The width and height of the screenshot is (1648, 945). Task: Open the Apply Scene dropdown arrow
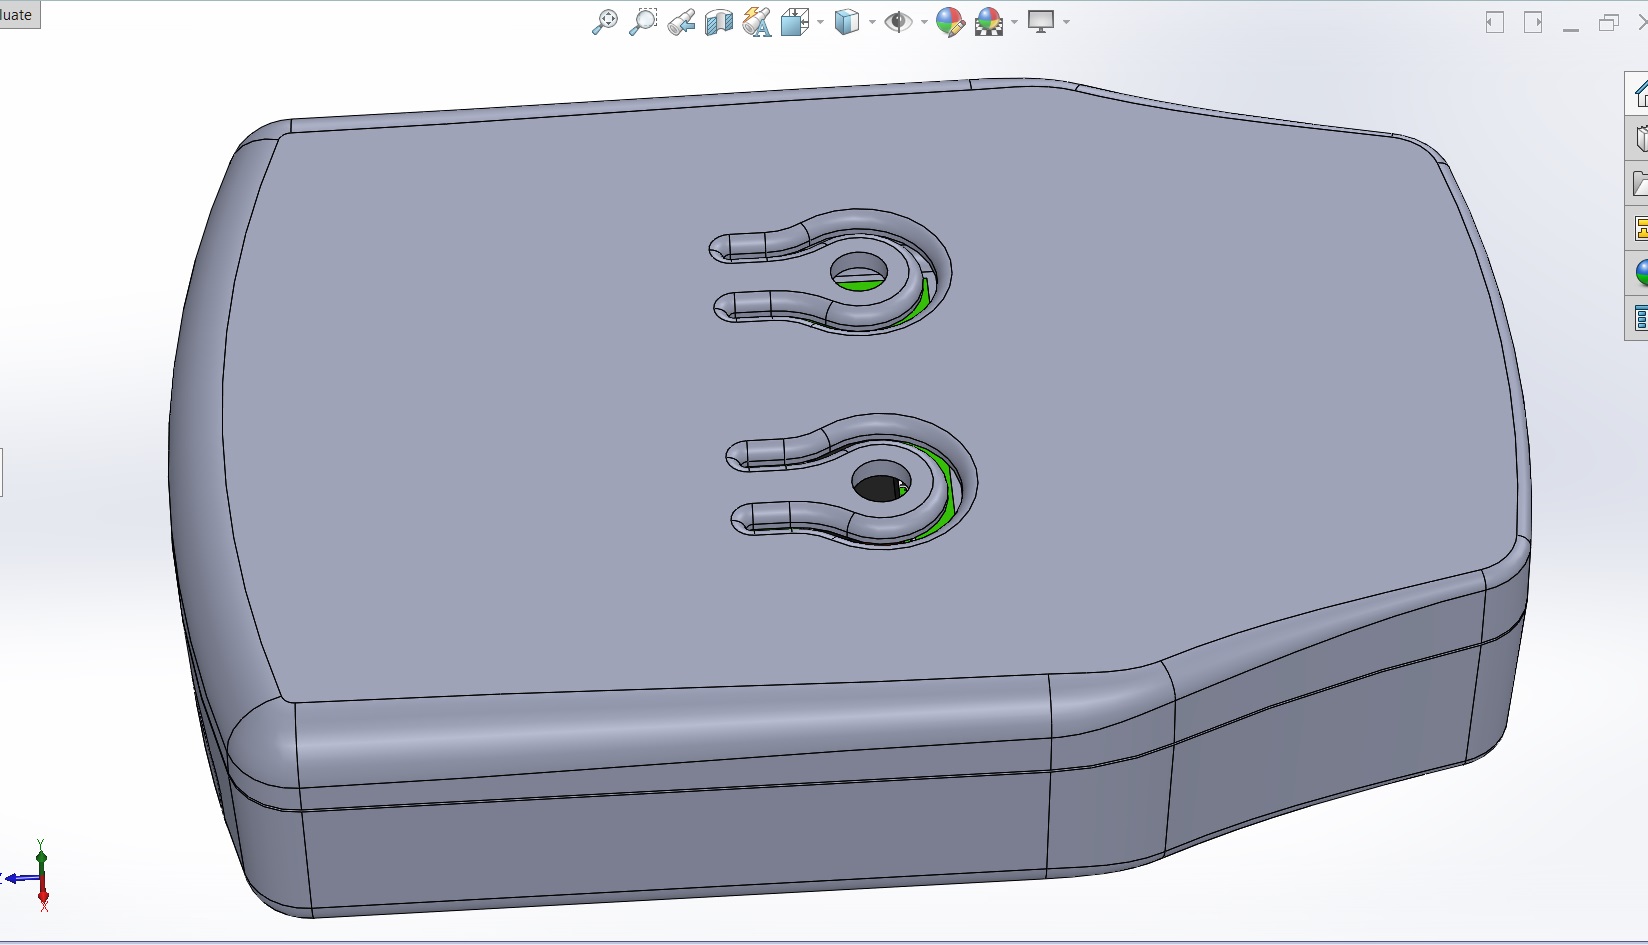tap(1014, 22)
